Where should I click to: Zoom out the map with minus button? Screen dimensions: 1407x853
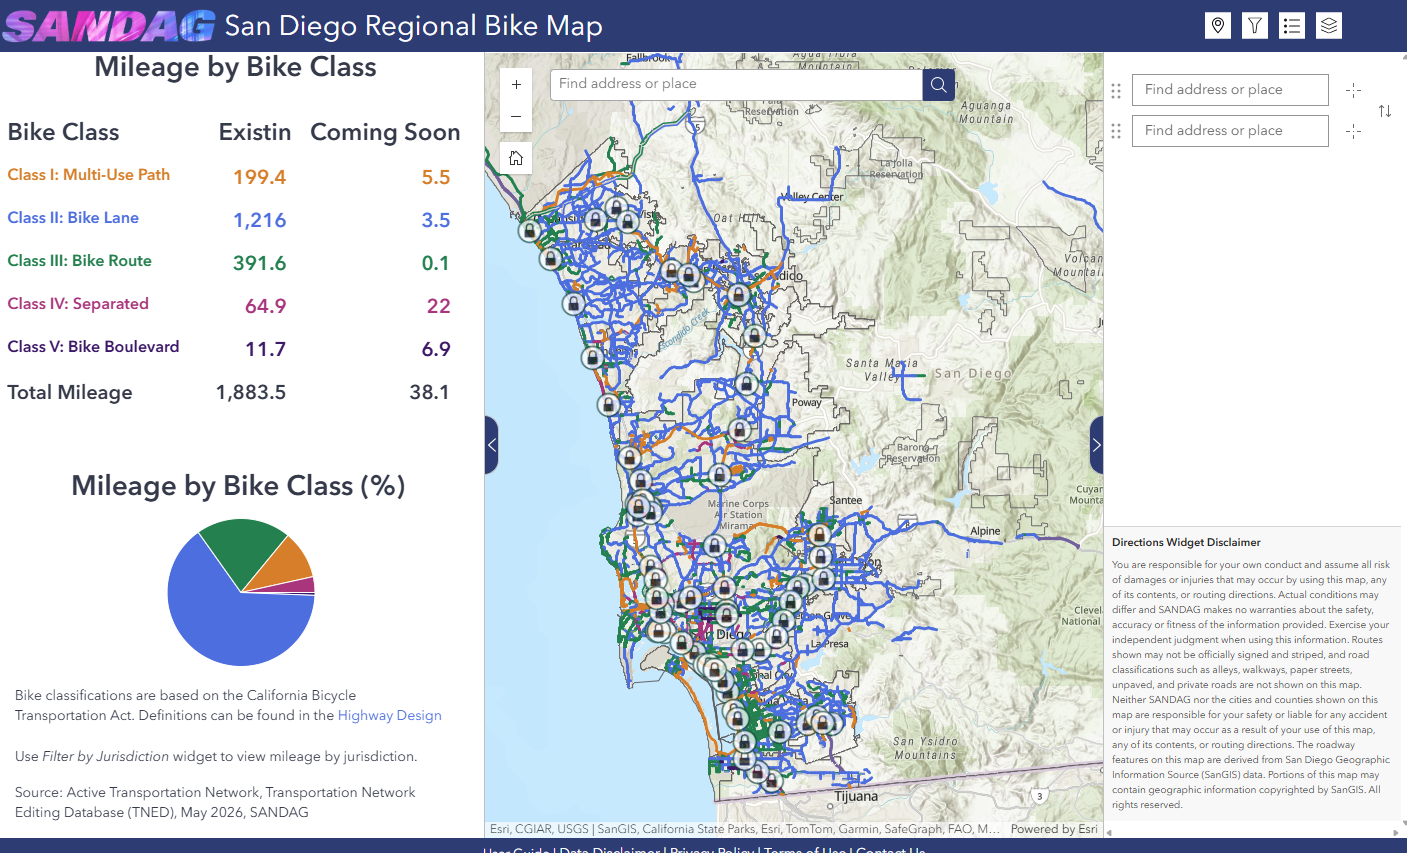pyautogui.click(x=516, y=116)
